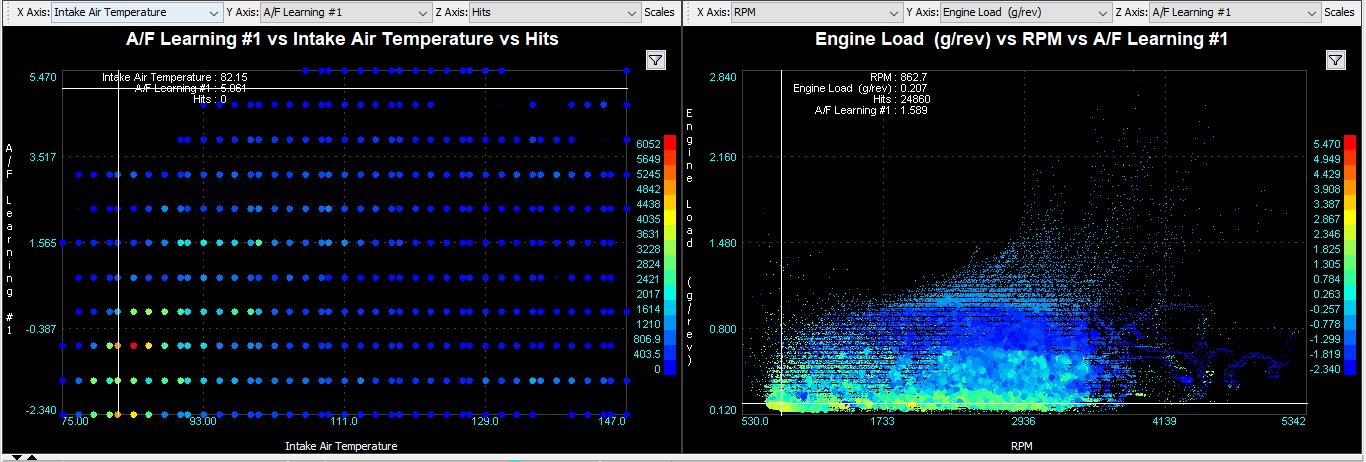Click the Hits color scale bar
The image size is (1366, 462).
[670, 255]
